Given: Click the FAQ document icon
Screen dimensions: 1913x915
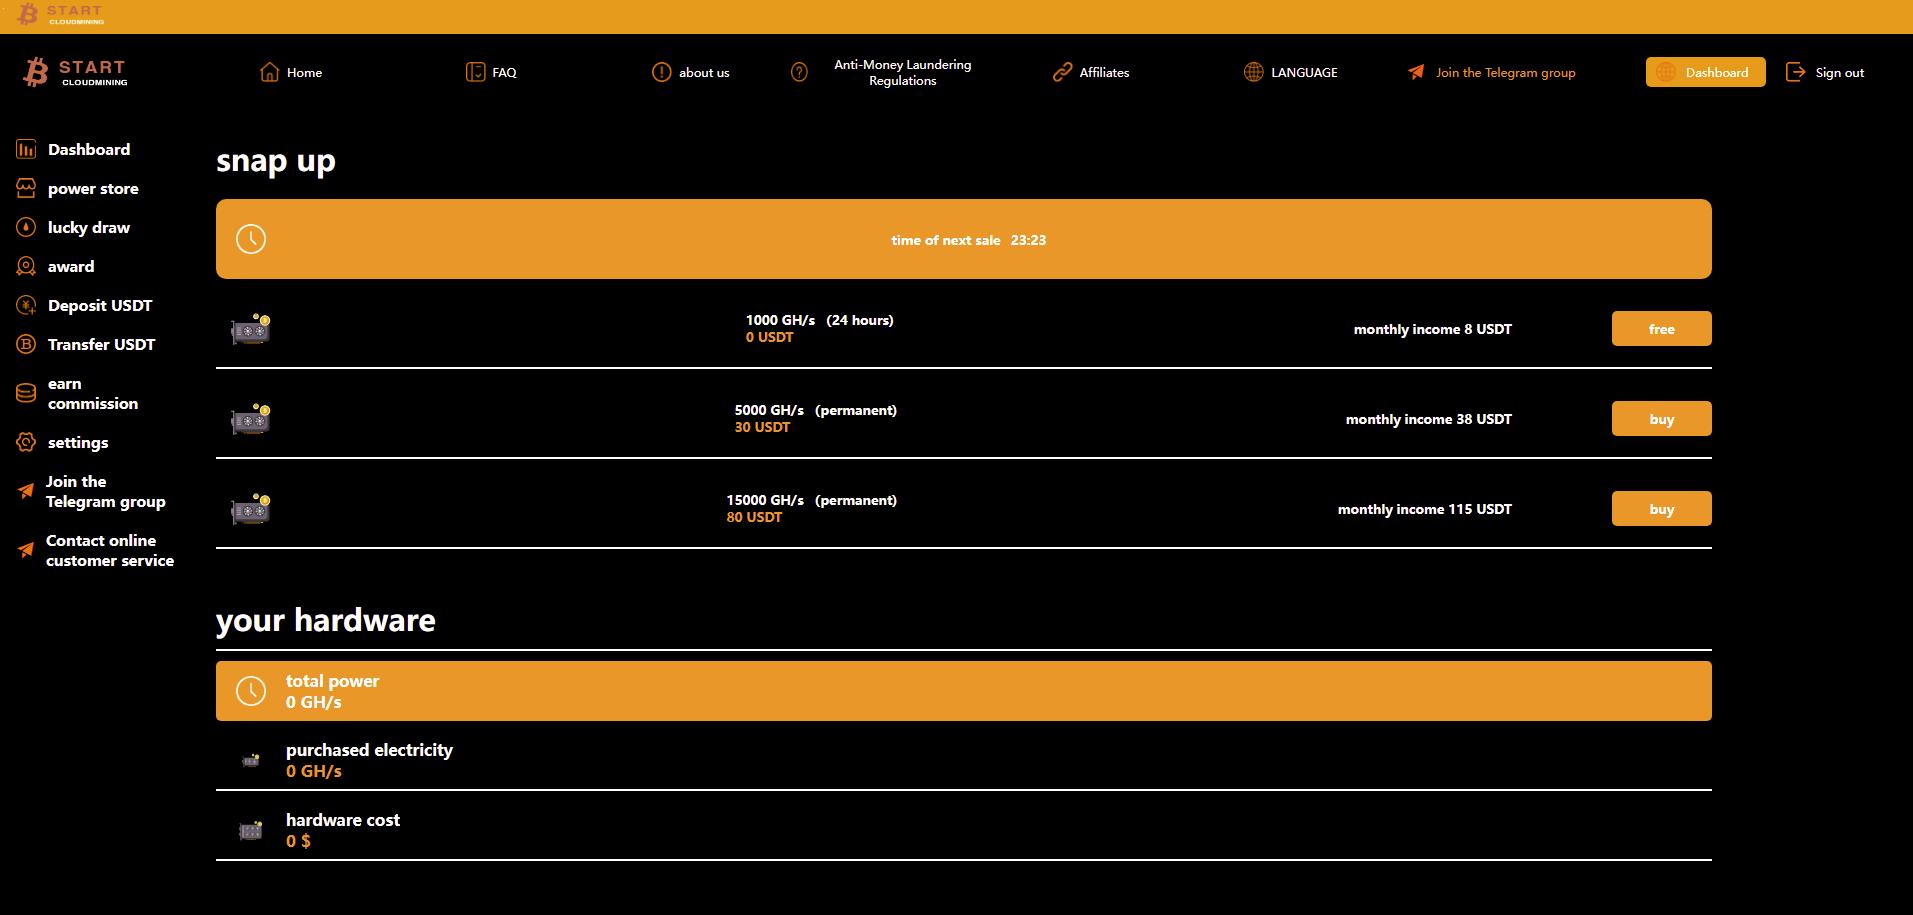Looking at the screenshot, I should (x=475, y=72).
